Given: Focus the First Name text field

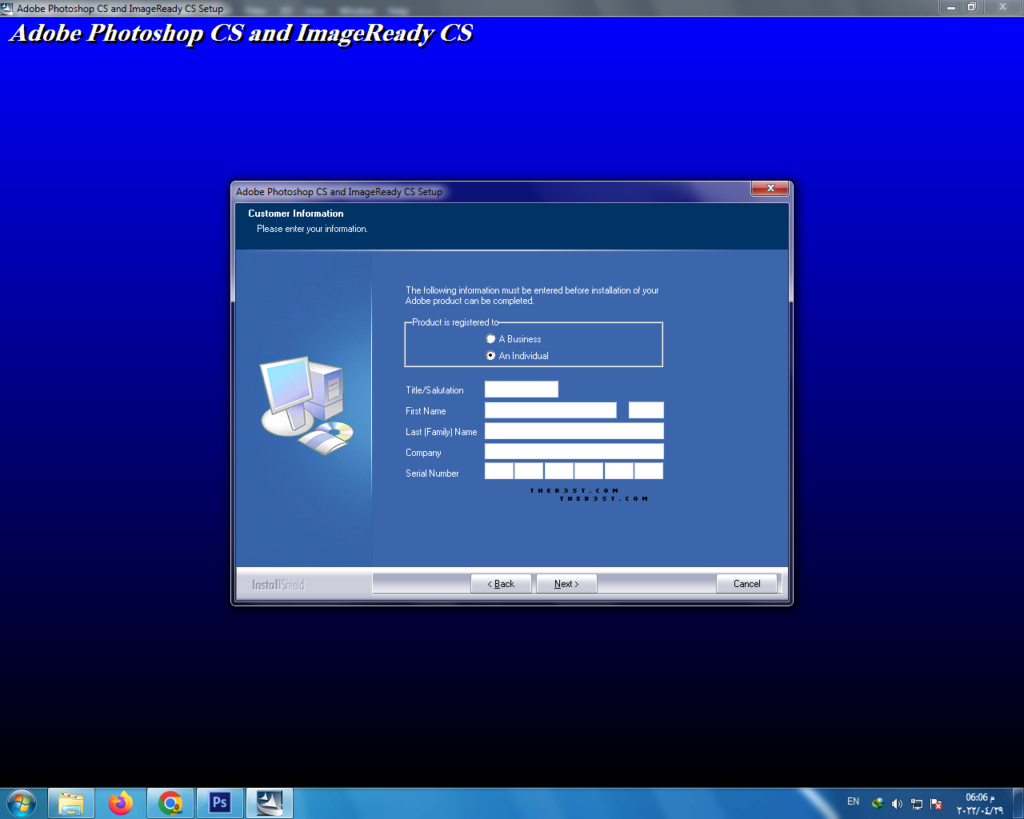Looking at the screenshot, I should click(551, 410).
